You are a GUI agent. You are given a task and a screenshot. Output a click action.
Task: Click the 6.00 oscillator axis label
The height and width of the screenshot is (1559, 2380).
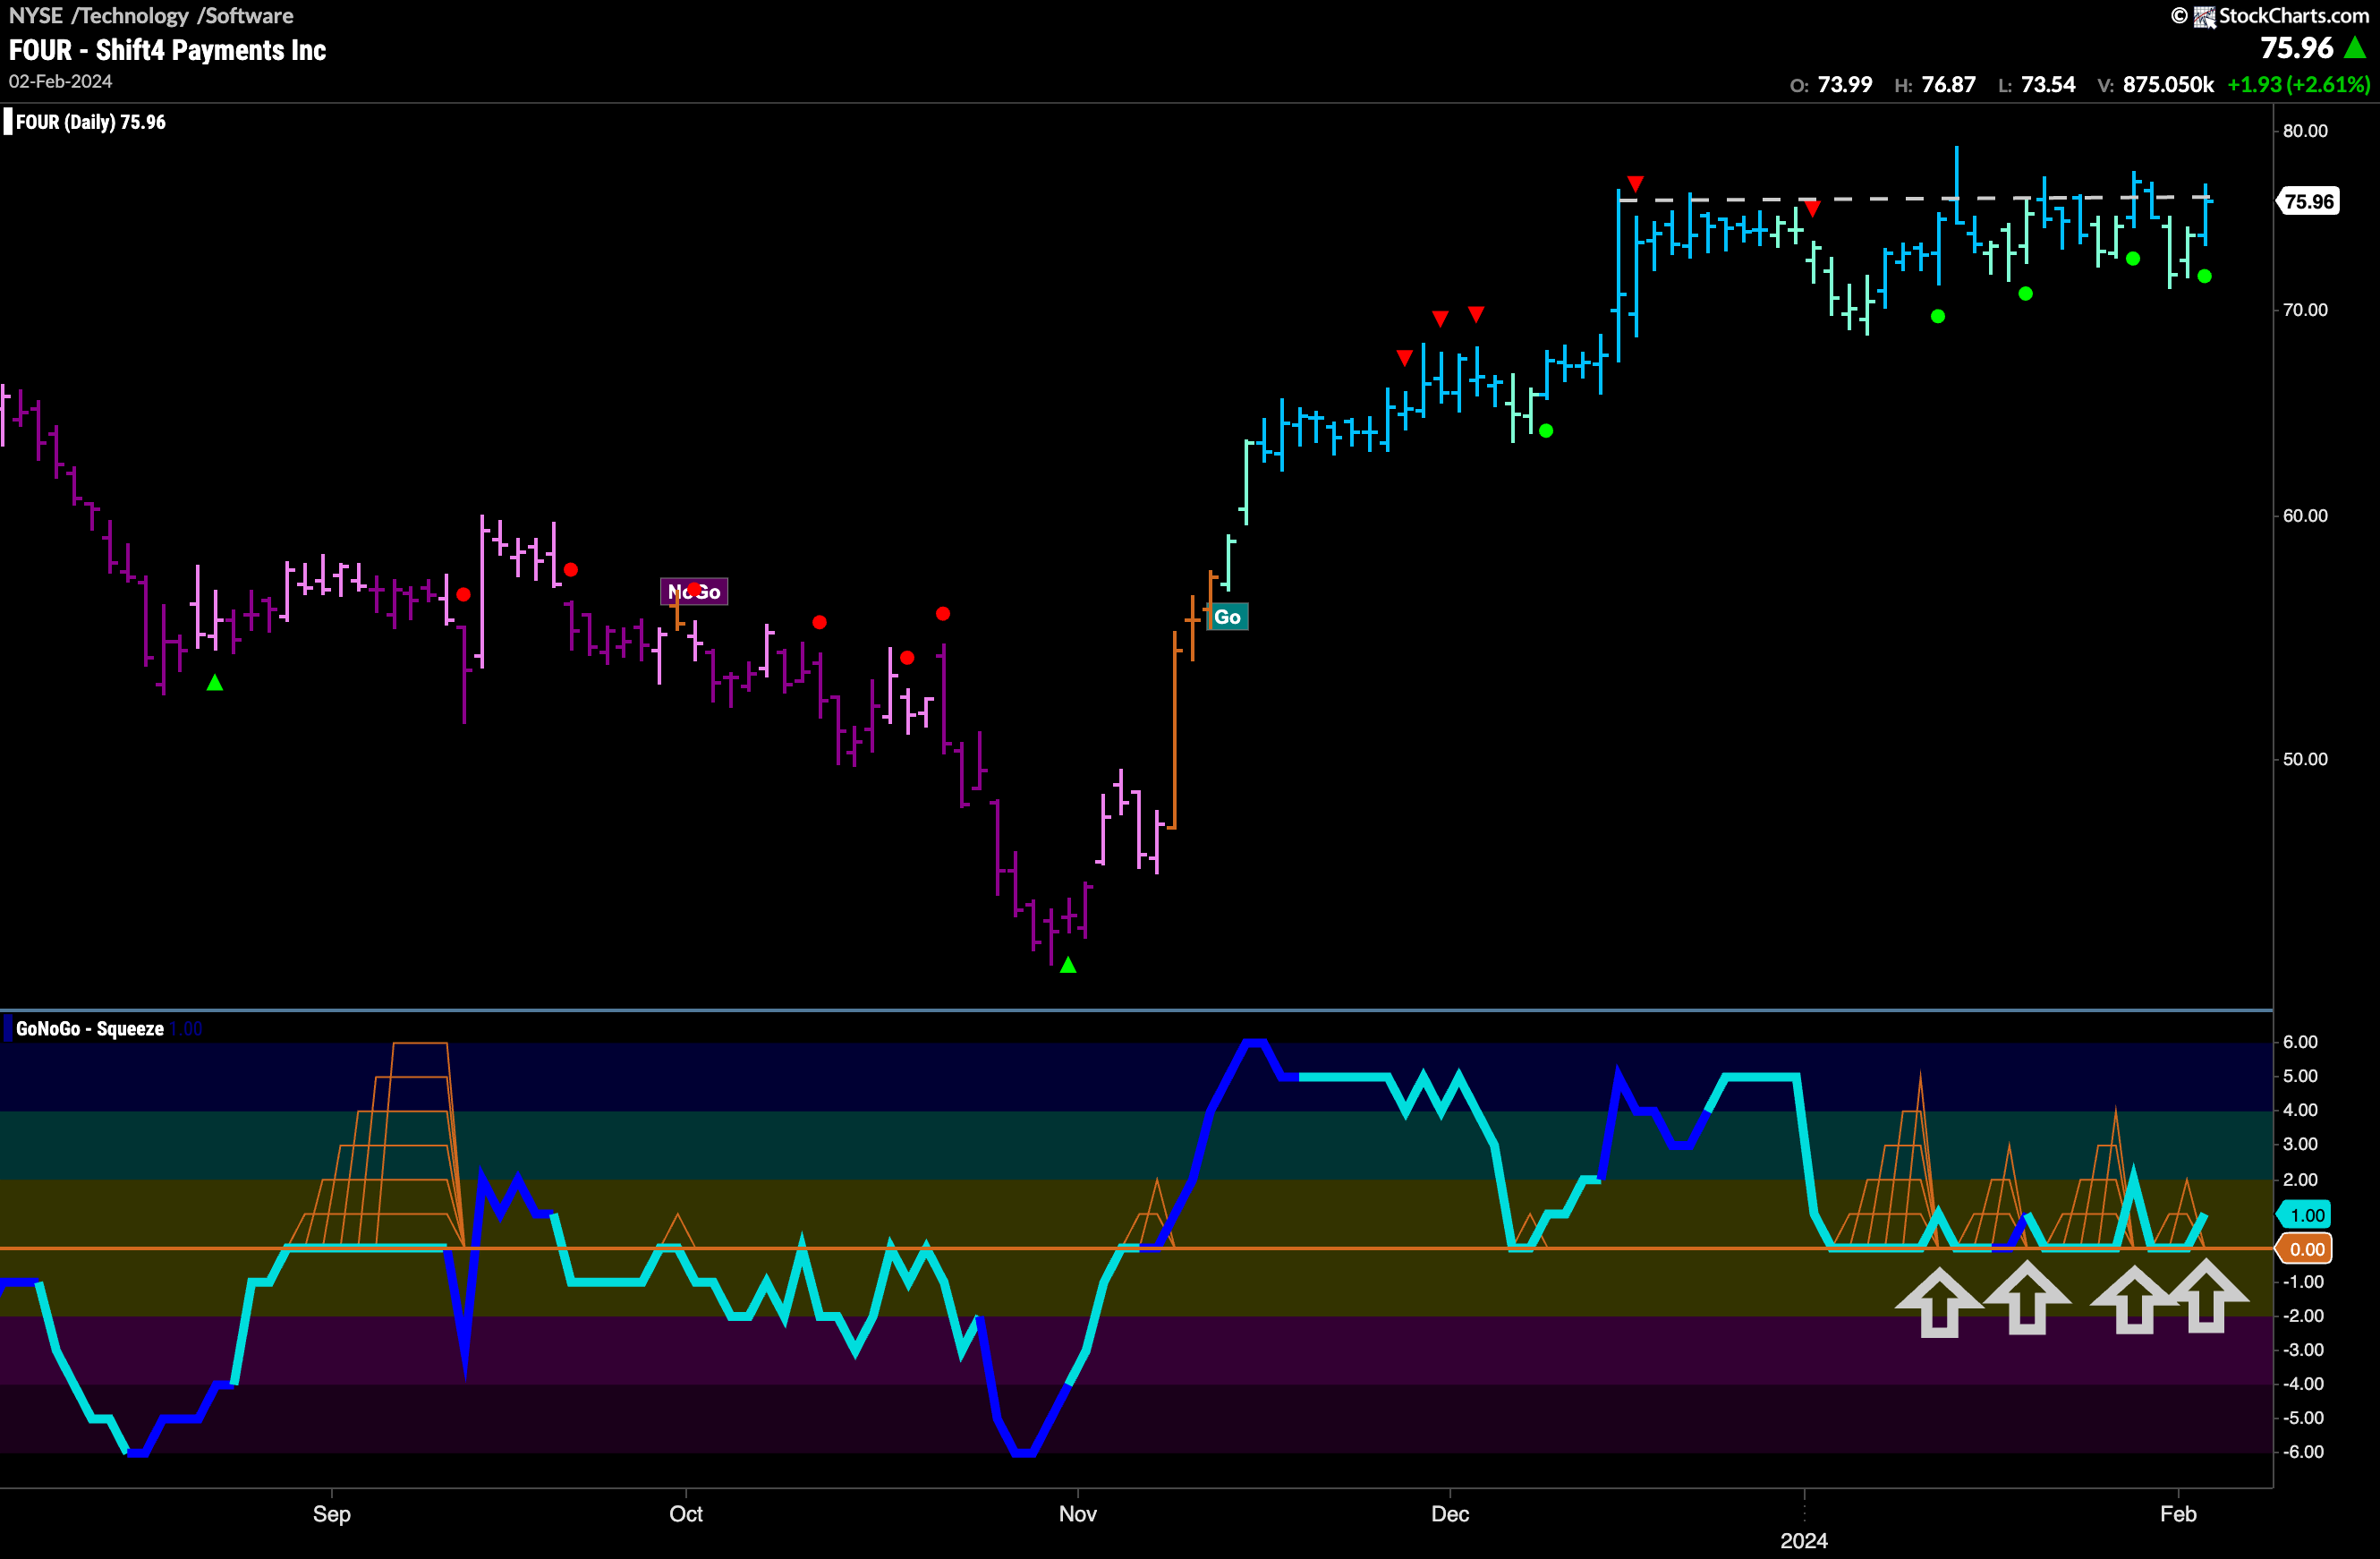(2300, 1042)
